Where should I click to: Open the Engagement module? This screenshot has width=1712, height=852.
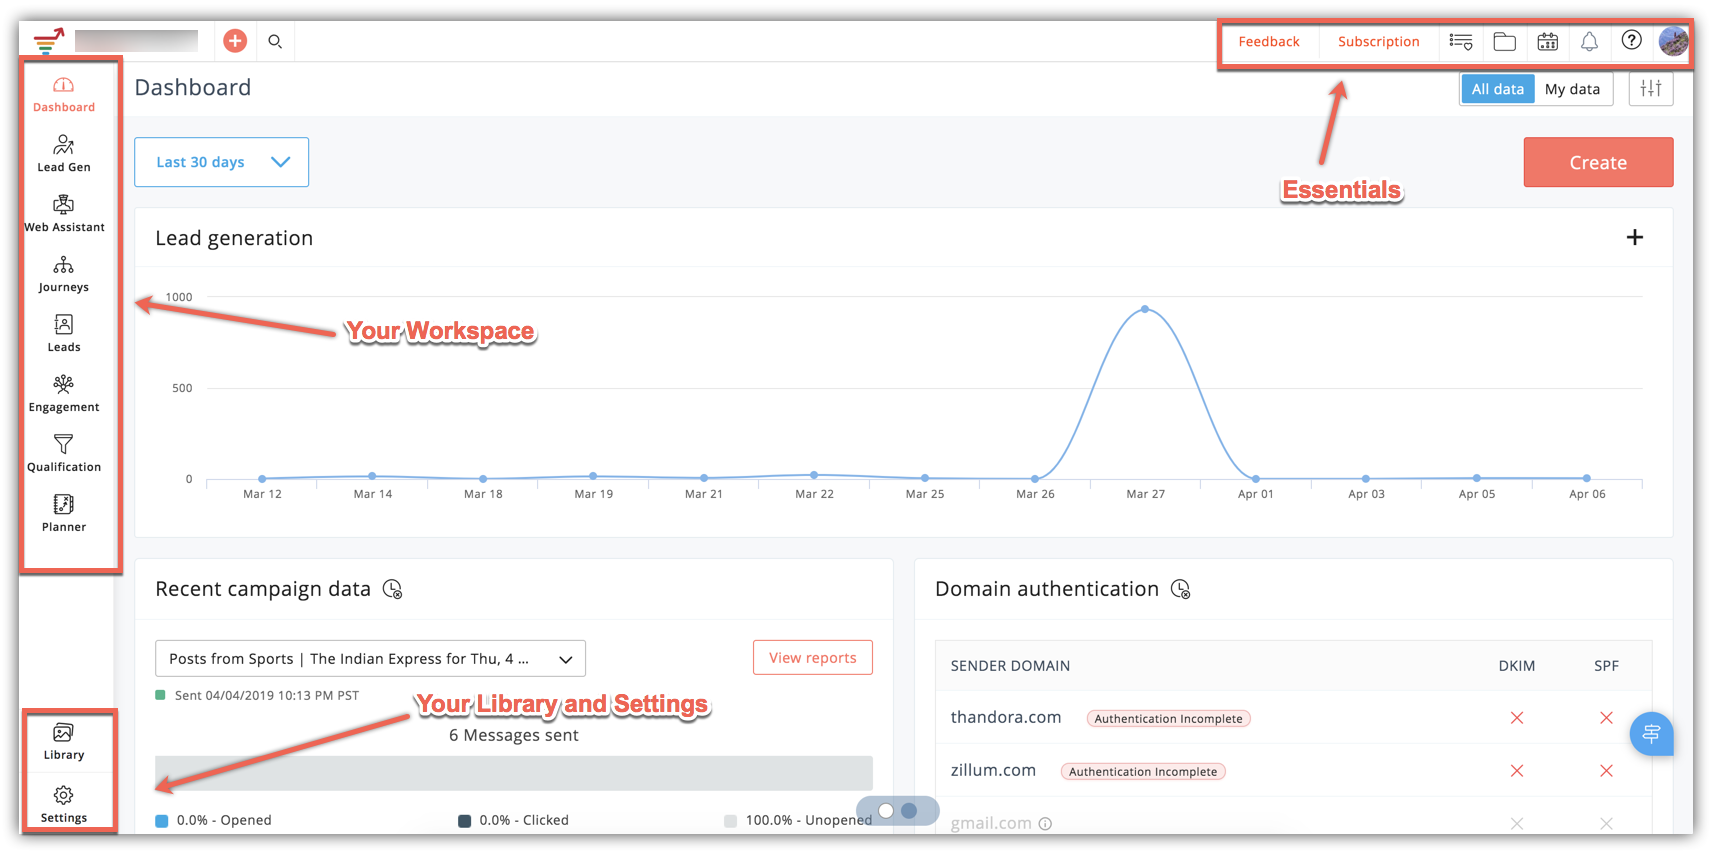[64, 393]
